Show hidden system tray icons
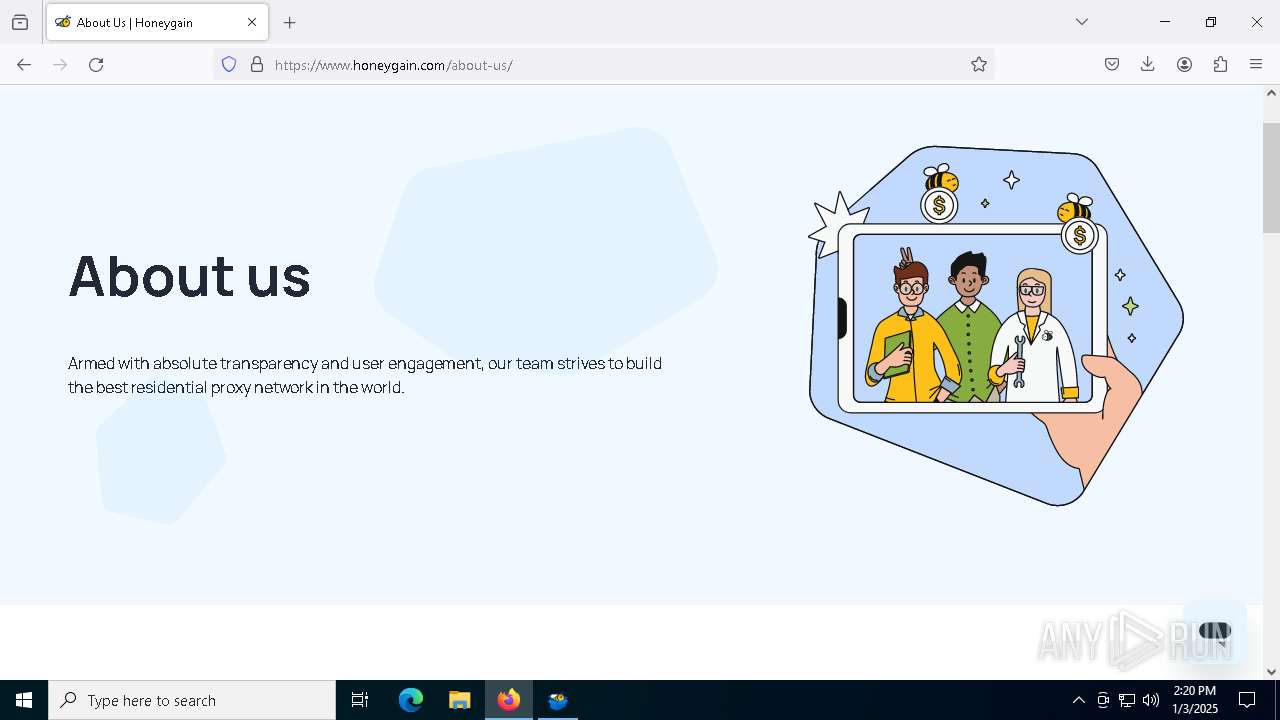Viewport: 1280px width, 720px height. tap(1078, 700)
